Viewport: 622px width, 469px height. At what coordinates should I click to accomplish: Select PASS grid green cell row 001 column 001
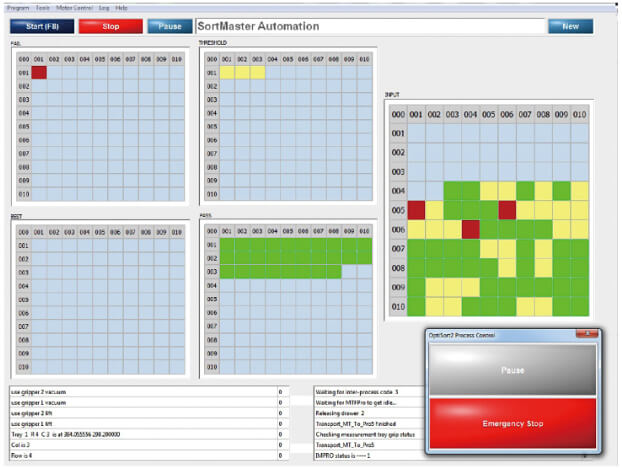coord(227,245)
